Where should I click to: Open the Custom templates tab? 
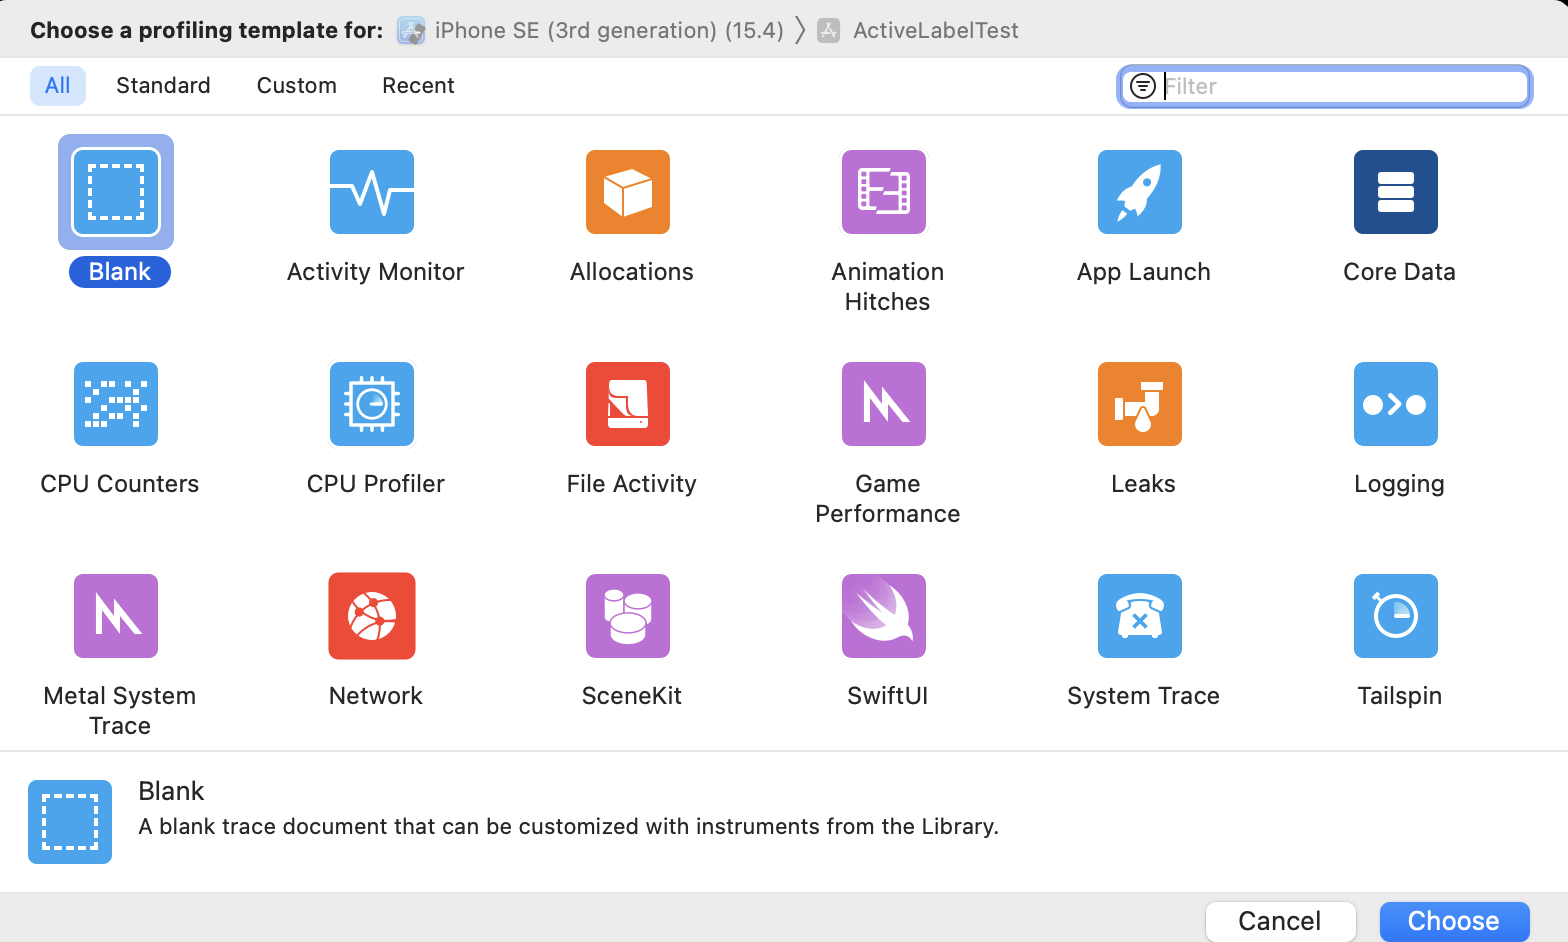click(x=297, y=86)
